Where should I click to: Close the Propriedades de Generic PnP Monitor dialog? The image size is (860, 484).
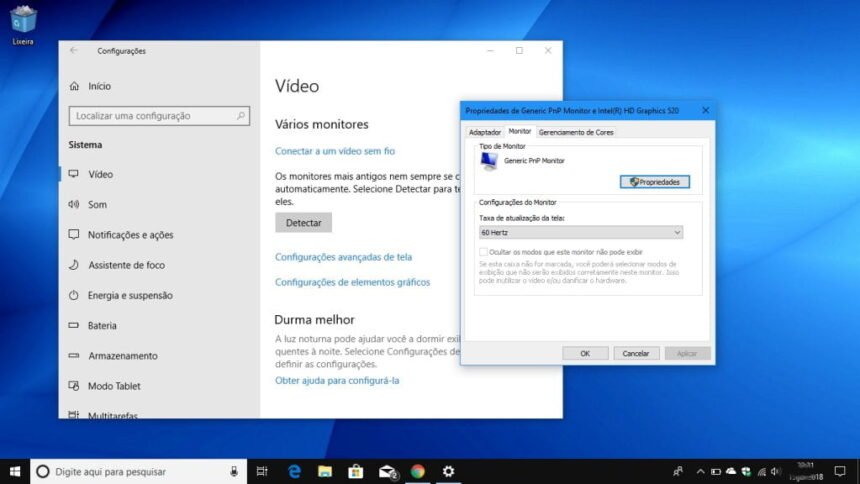[705, 110]
